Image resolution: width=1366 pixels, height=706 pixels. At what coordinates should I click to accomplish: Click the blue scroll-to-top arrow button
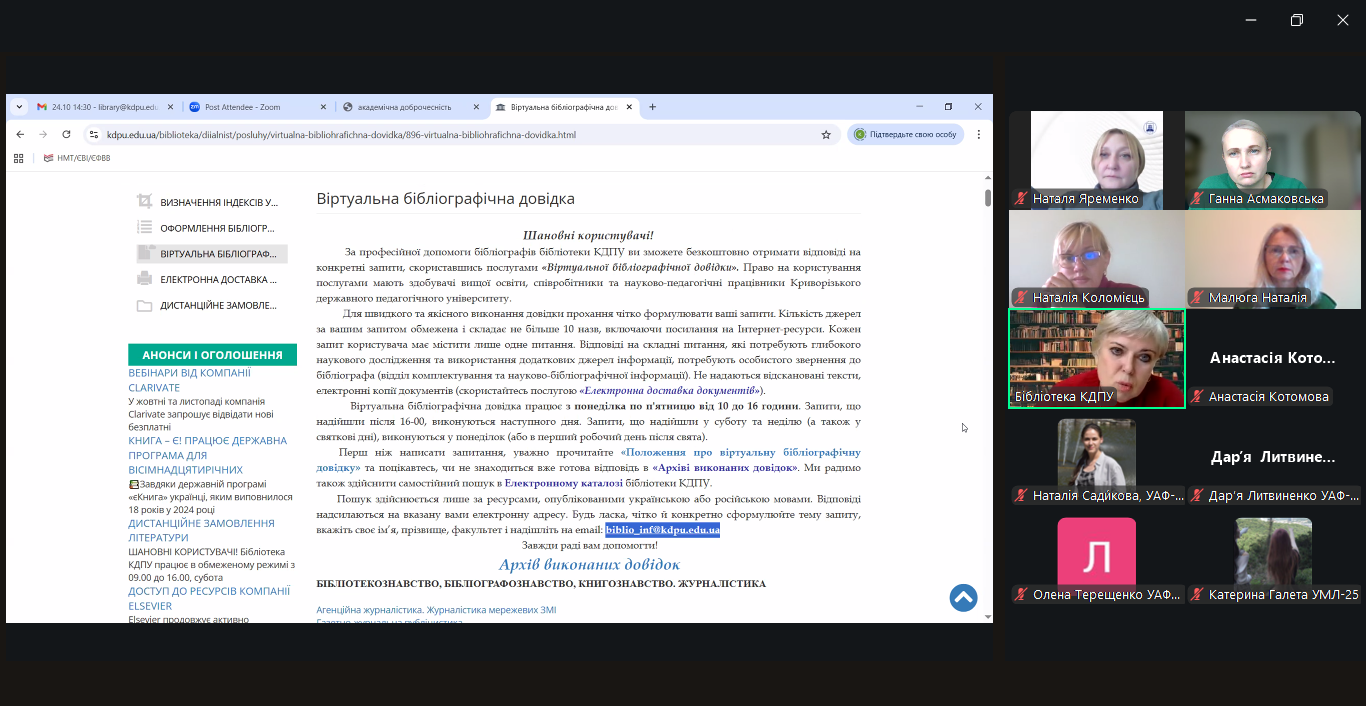pos(963,597)
